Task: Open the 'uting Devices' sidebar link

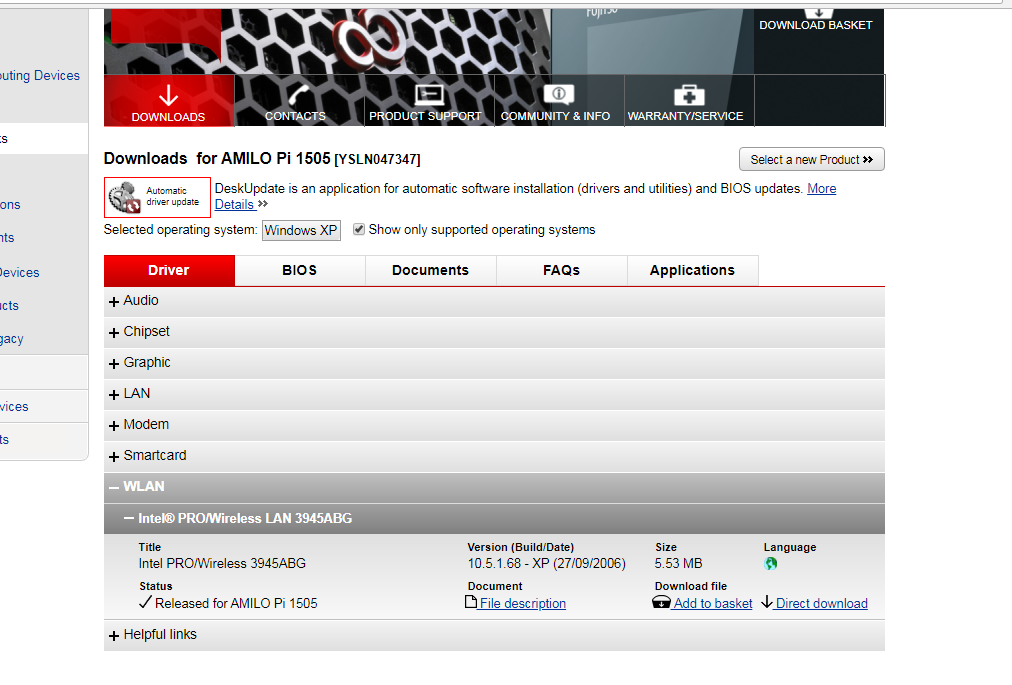Action: click(x=40, y=76)
